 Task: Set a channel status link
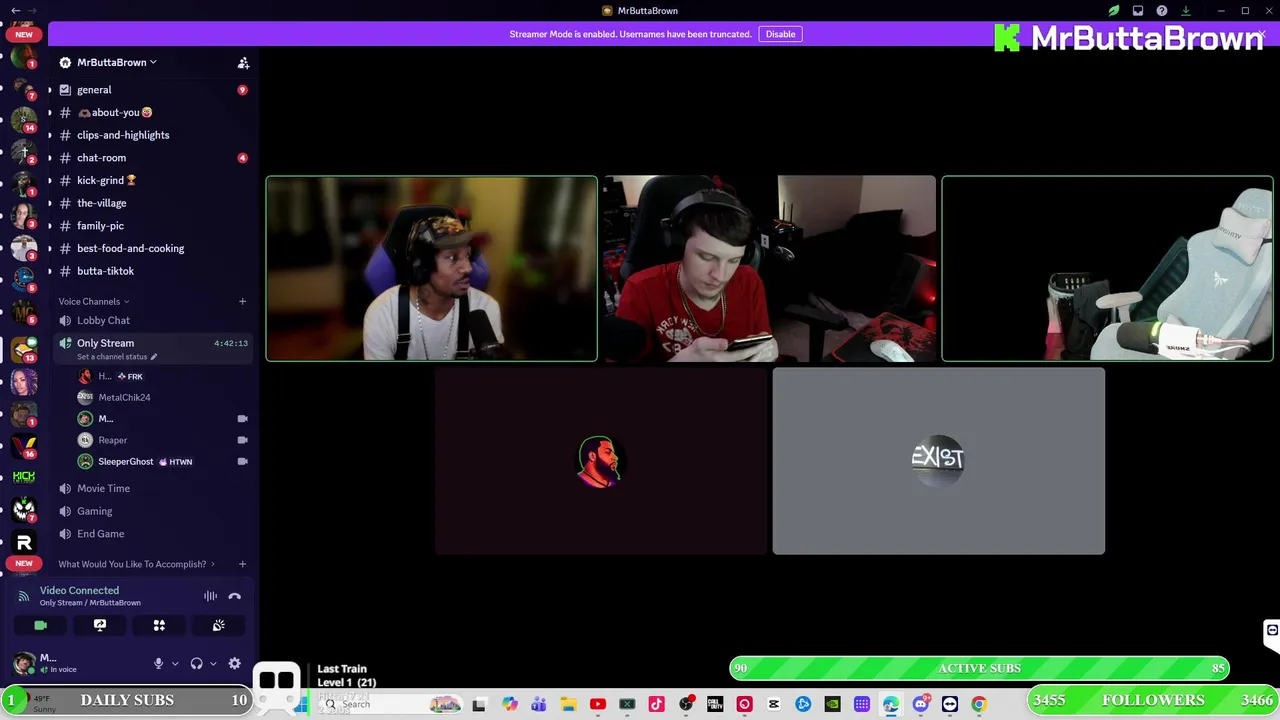click(116, 357)
